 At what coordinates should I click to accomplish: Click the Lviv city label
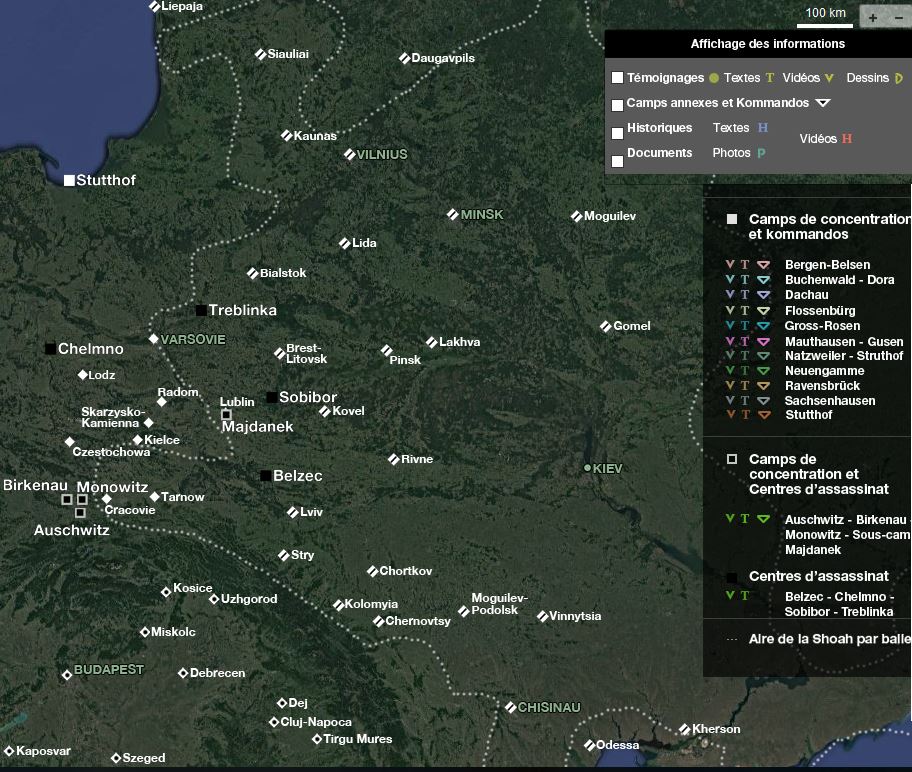pyautogui.click(x=311, y=512)
